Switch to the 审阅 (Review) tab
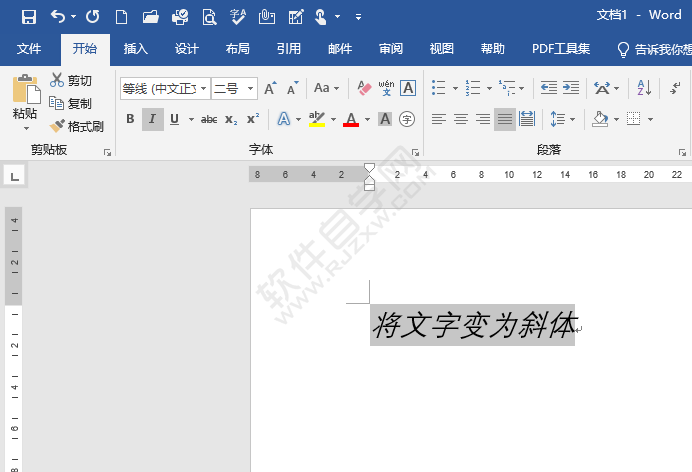692x472 pixels. (391, 49)
